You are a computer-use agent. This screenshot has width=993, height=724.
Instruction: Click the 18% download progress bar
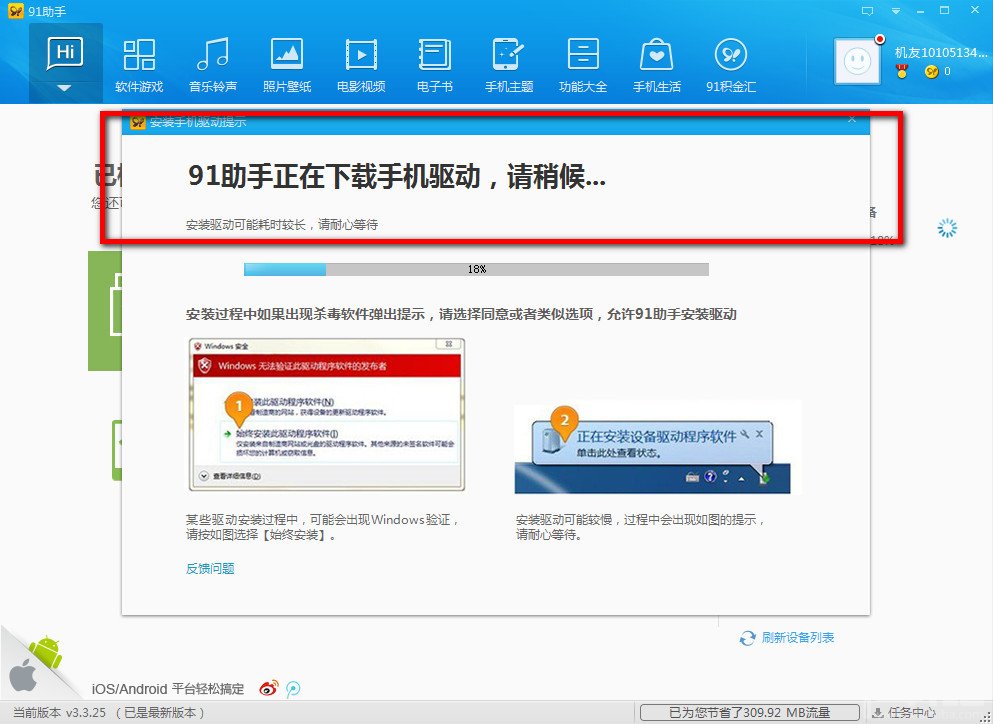pyautogui.click(x=476, y=269)
